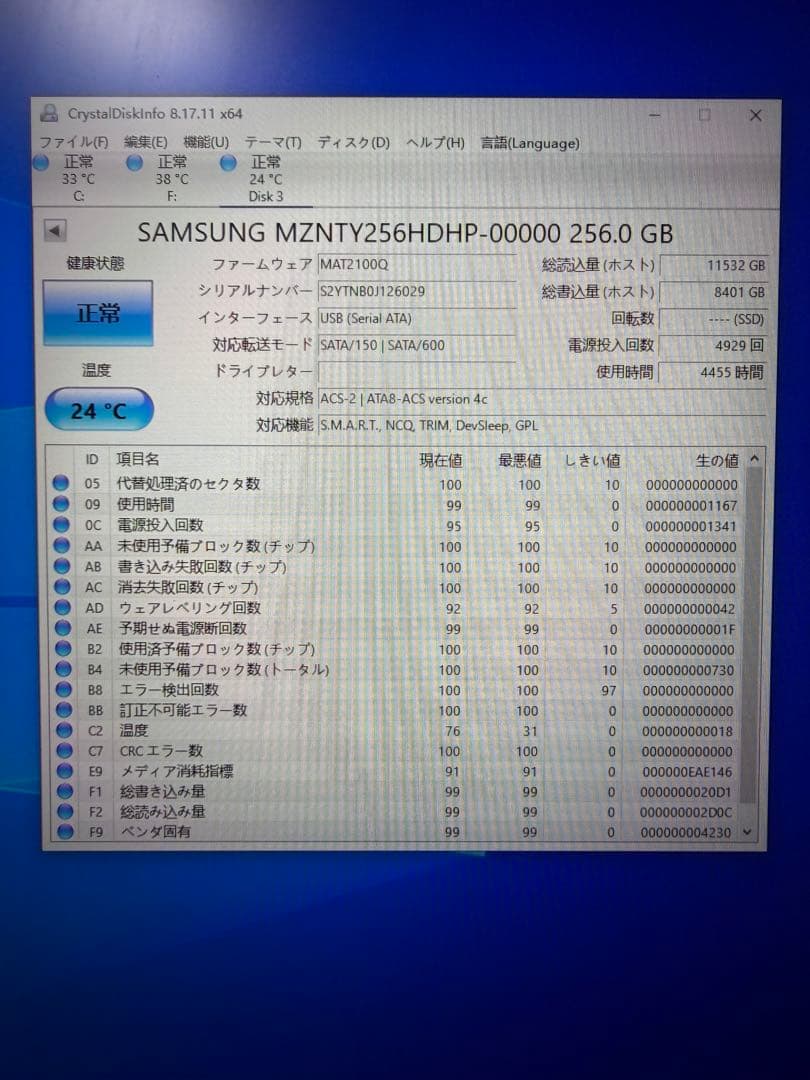The image size is (810, 1080).
Task: Click the total host reads value 11532 GB
Action: point(714,265)
